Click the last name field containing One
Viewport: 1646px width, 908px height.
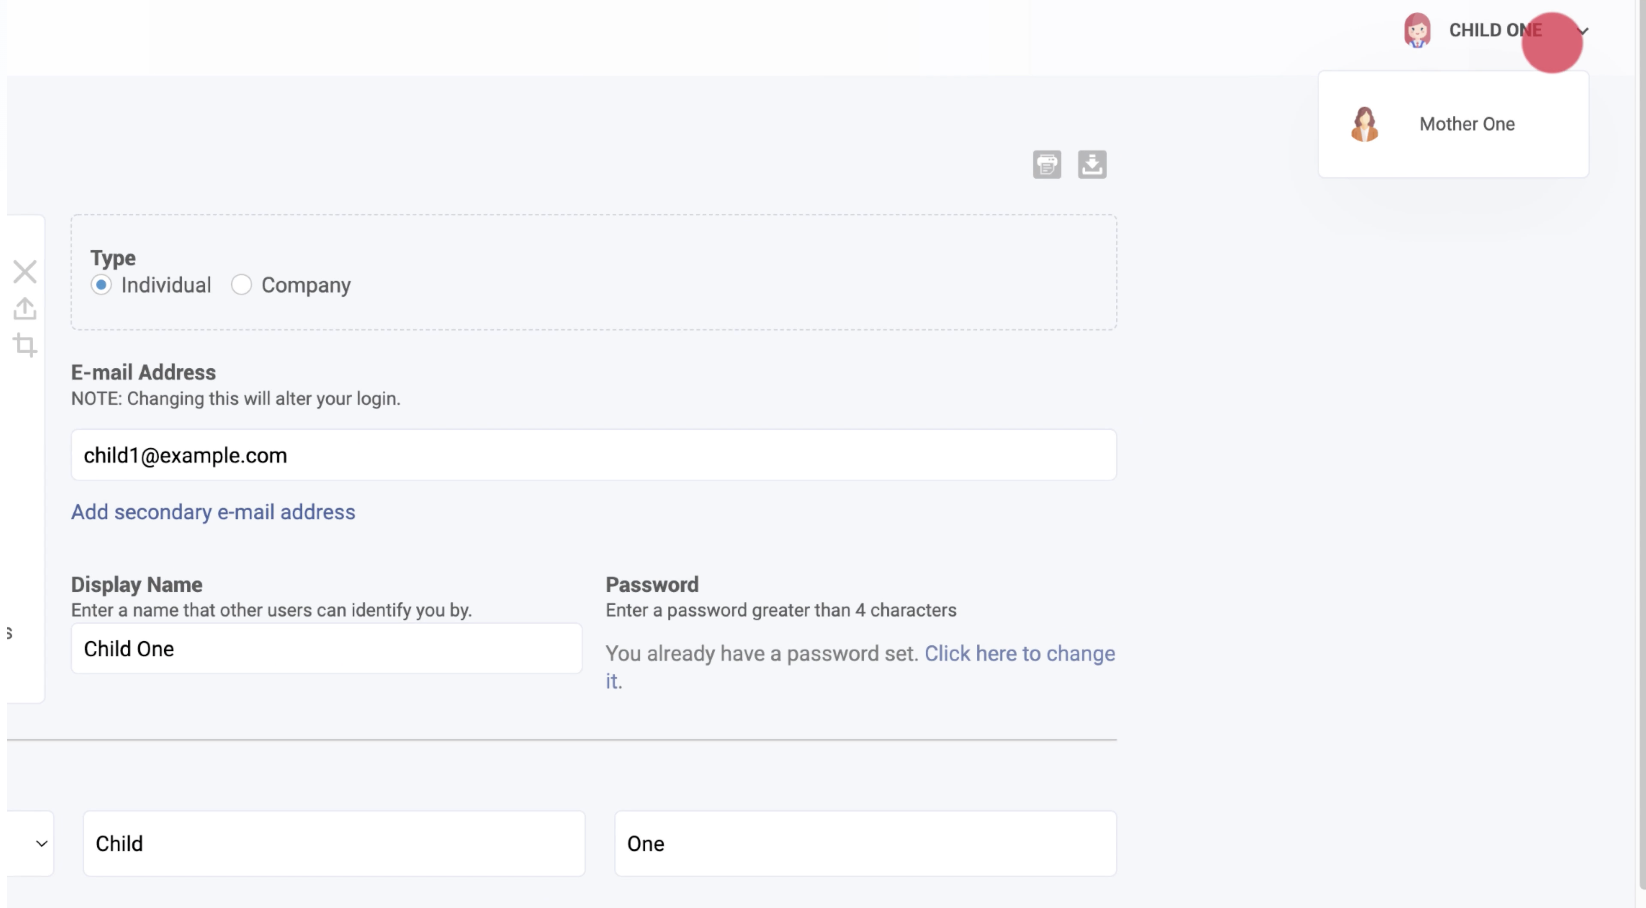coord(865,844)
